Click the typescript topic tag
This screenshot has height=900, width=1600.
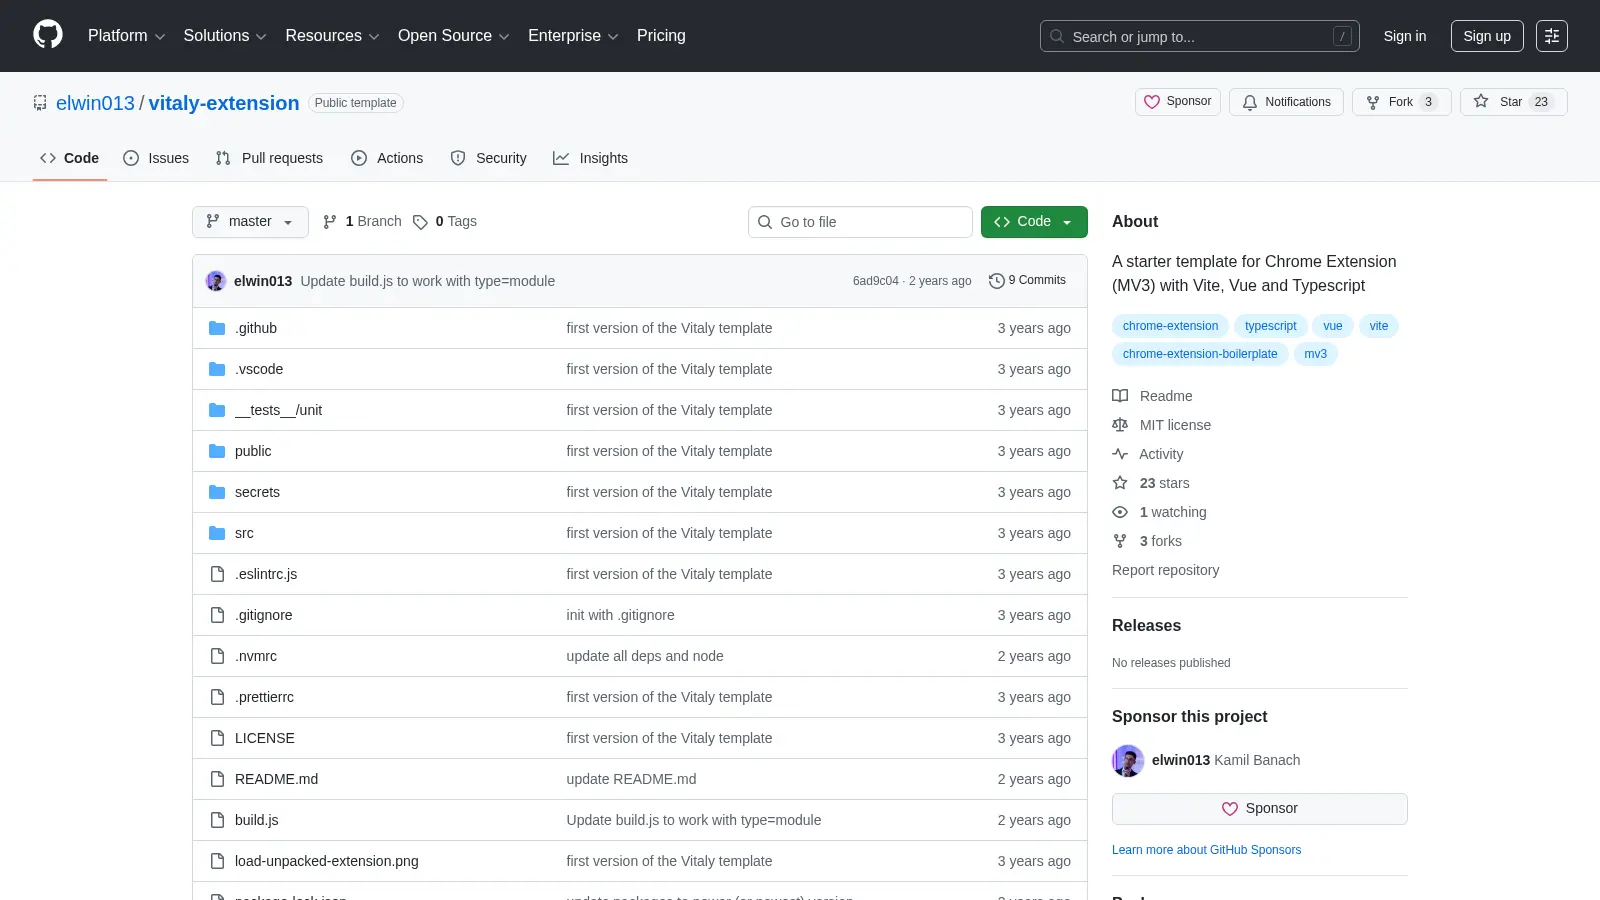pos(1270,326)
